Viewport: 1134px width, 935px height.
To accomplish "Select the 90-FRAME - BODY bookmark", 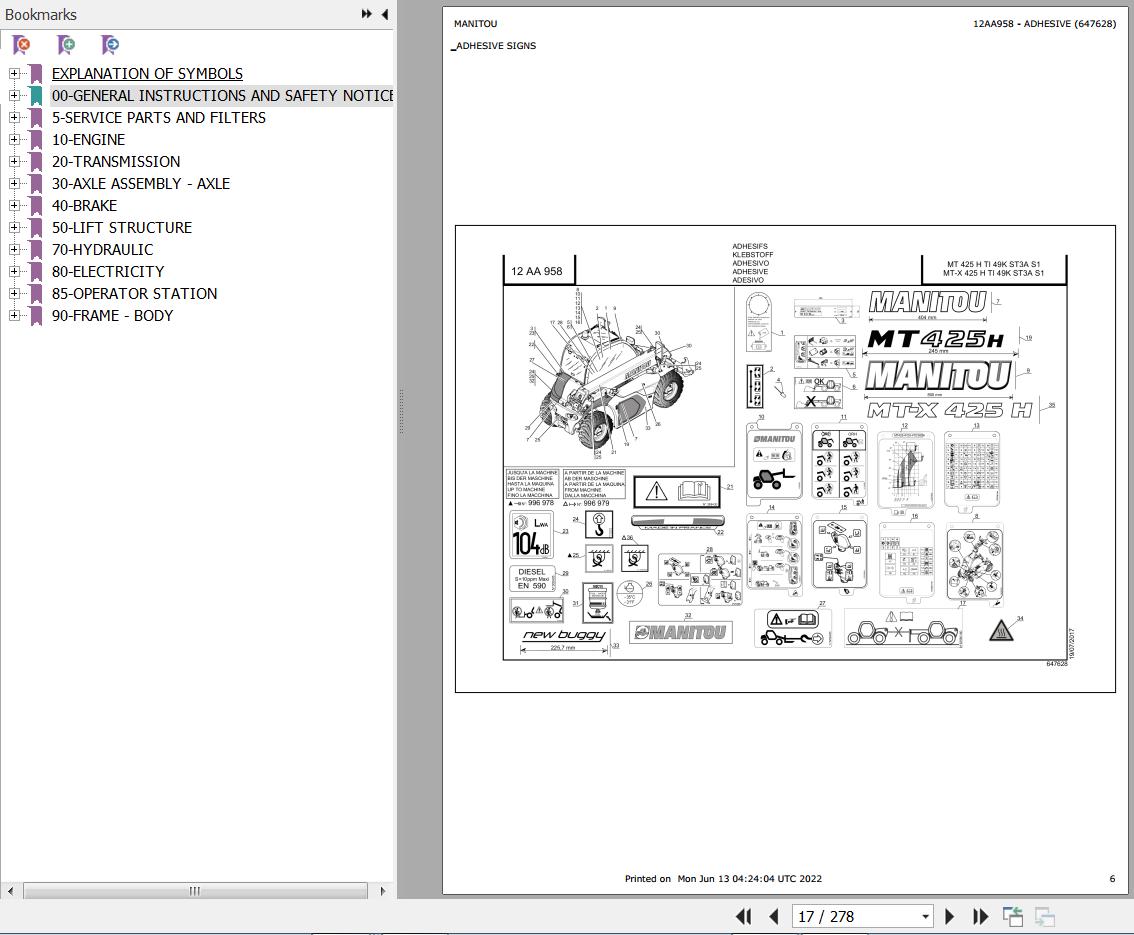I will [x=112, y=315].
